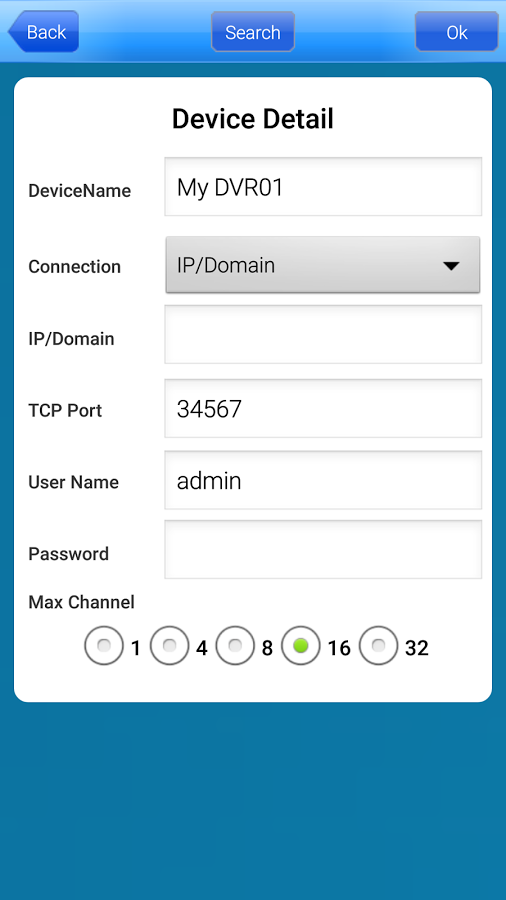Choose the 32 channel radio button
506x900 pixels.
[378, 646]
